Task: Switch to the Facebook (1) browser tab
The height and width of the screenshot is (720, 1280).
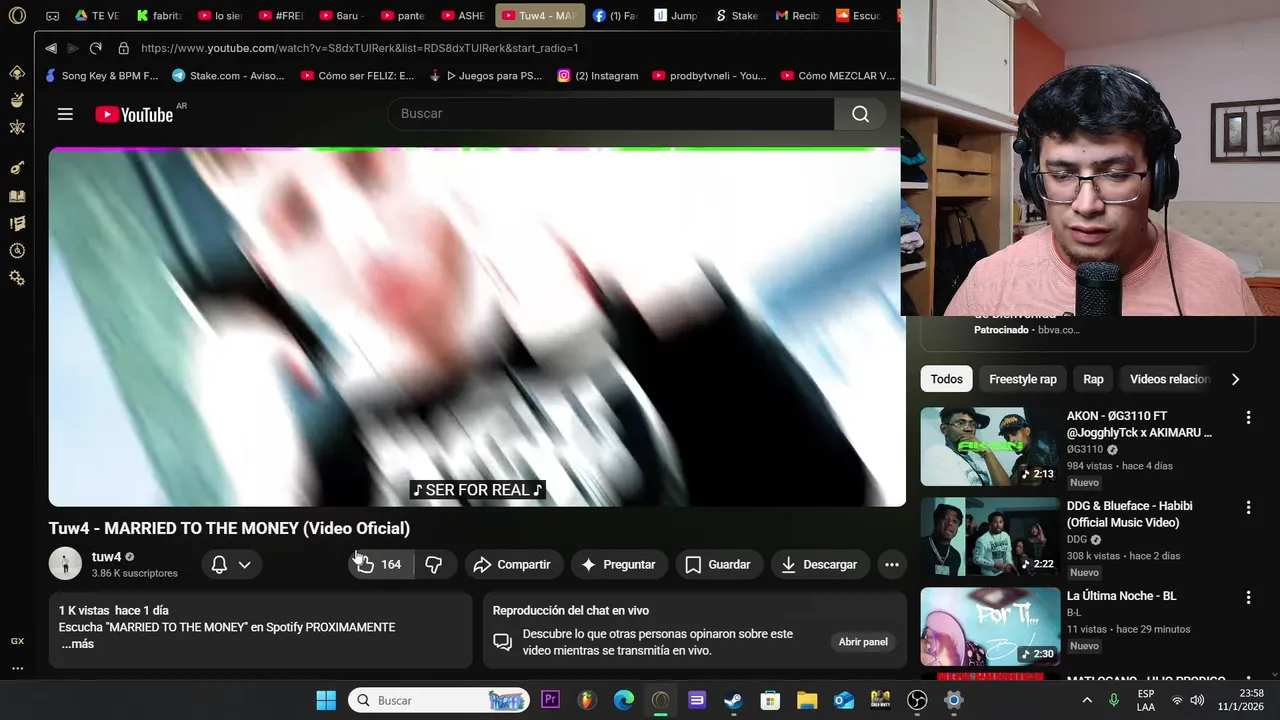Action: 614,16
